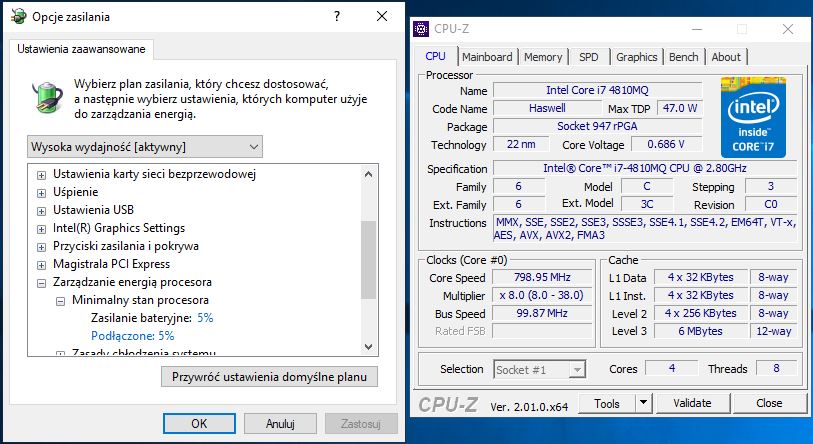
Task: Open the Wysoka wydajność power plan dropdown
Action: 145,147
